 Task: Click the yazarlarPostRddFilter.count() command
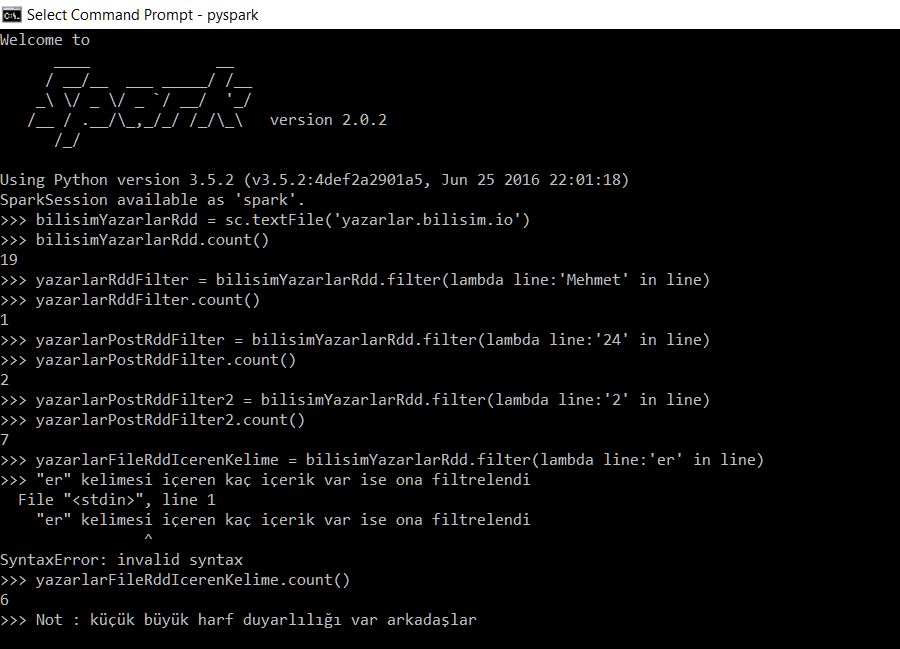(x=148, y=360)
